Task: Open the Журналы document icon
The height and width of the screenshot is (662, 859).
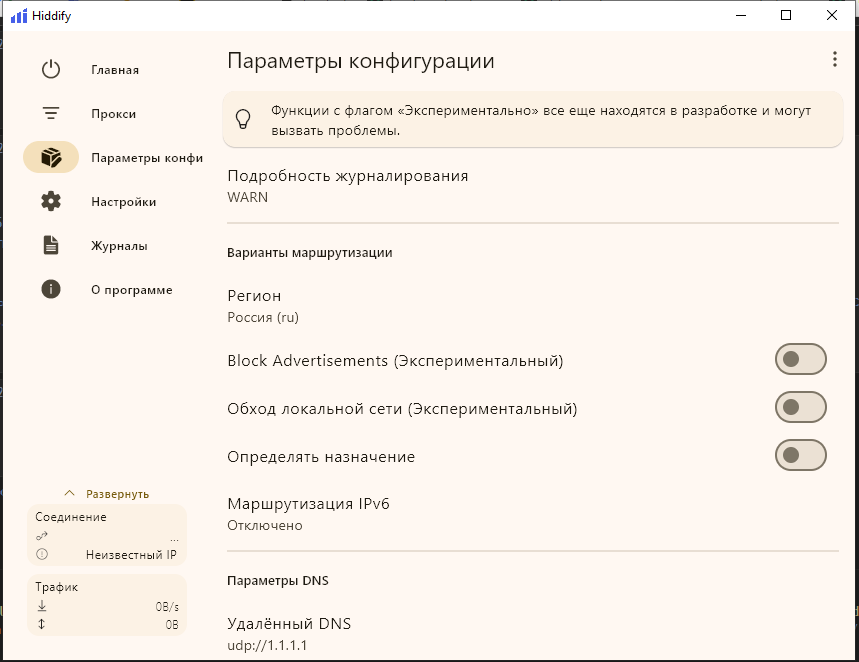Action: [51, 245]
